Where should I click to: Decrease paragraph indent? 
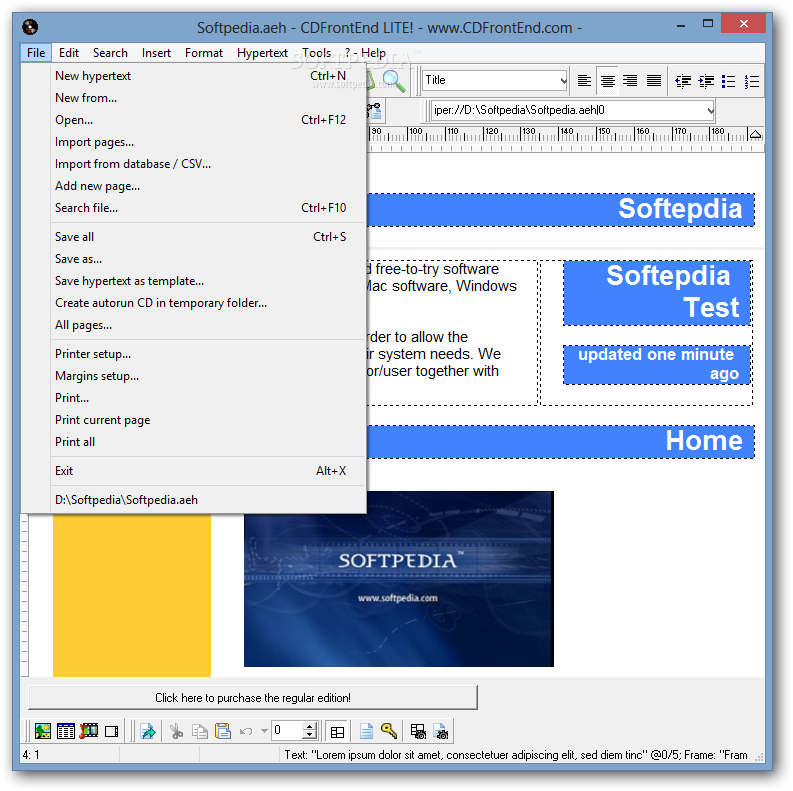[683, 81]
